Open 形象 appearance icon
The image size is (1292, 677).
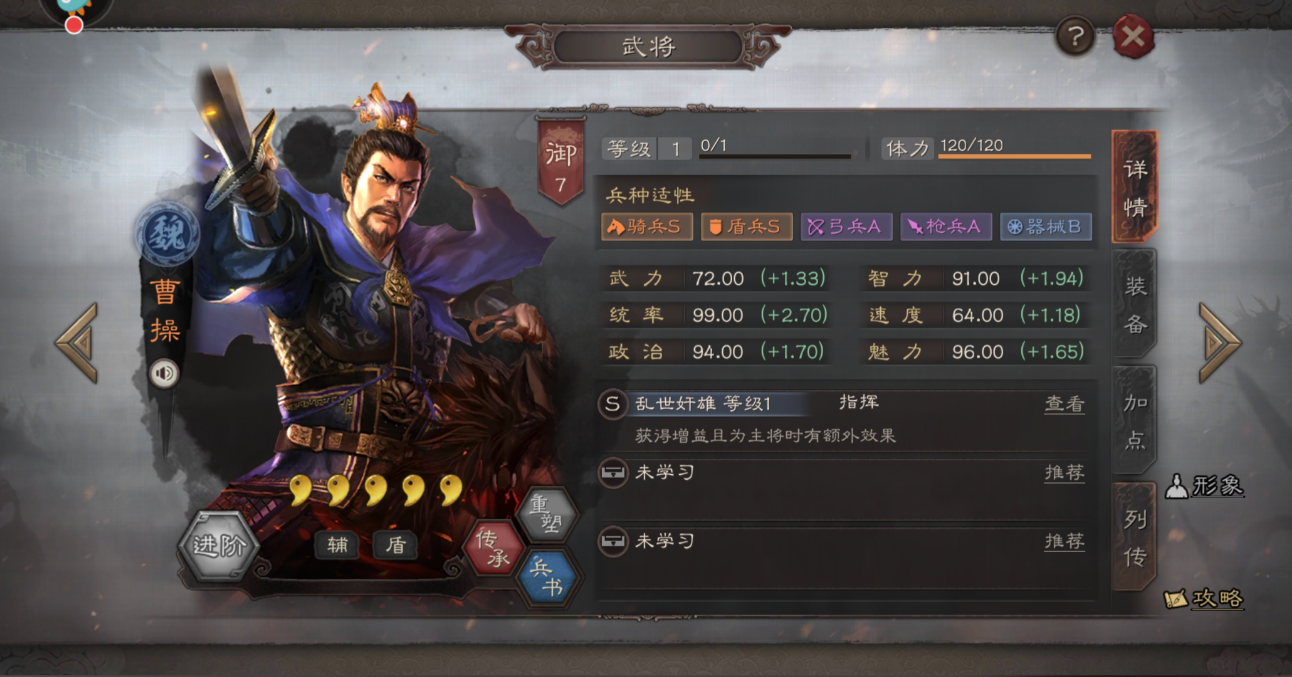point(1206,485)
